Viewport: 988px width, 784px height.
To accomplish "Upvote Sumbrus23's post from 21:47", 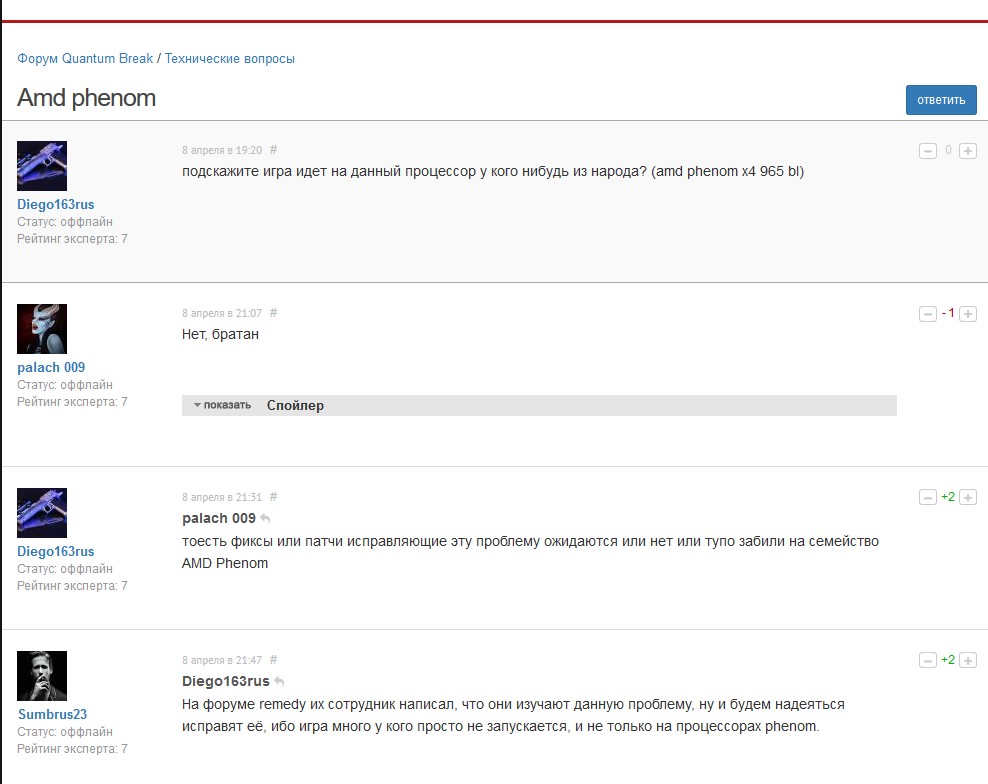I will pyautogui.click(x=968, y=660).
